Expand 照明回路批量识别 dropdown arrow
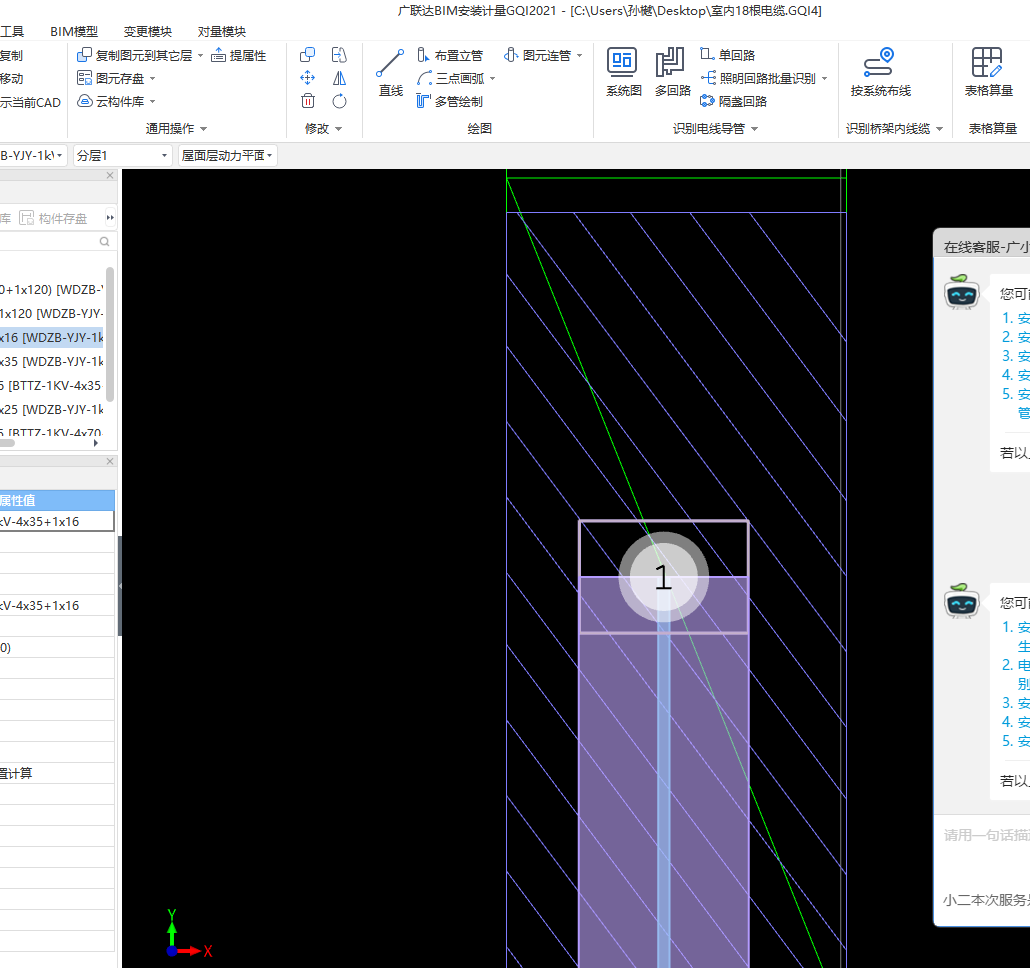The image size is (1030, 968). coord(824,79)
